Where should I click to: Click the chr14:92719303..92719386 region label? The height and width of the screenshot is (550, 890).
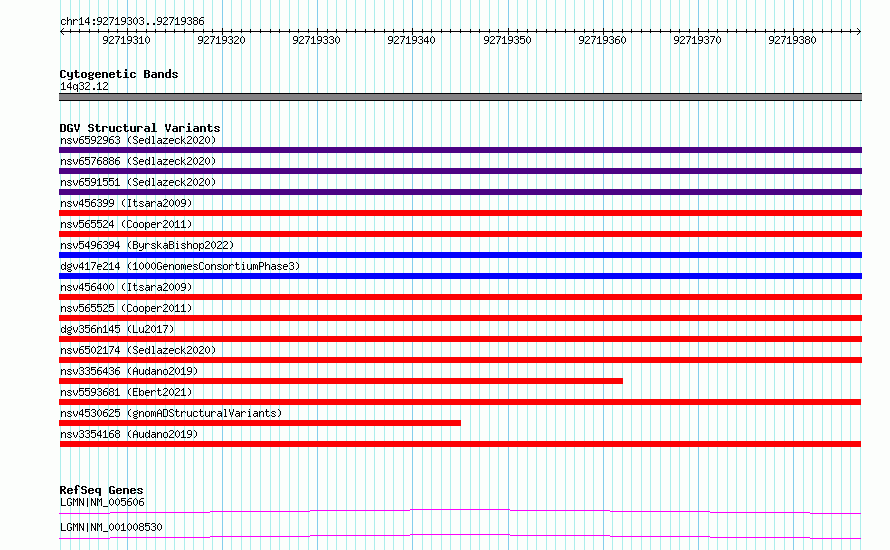pos(132,22)
